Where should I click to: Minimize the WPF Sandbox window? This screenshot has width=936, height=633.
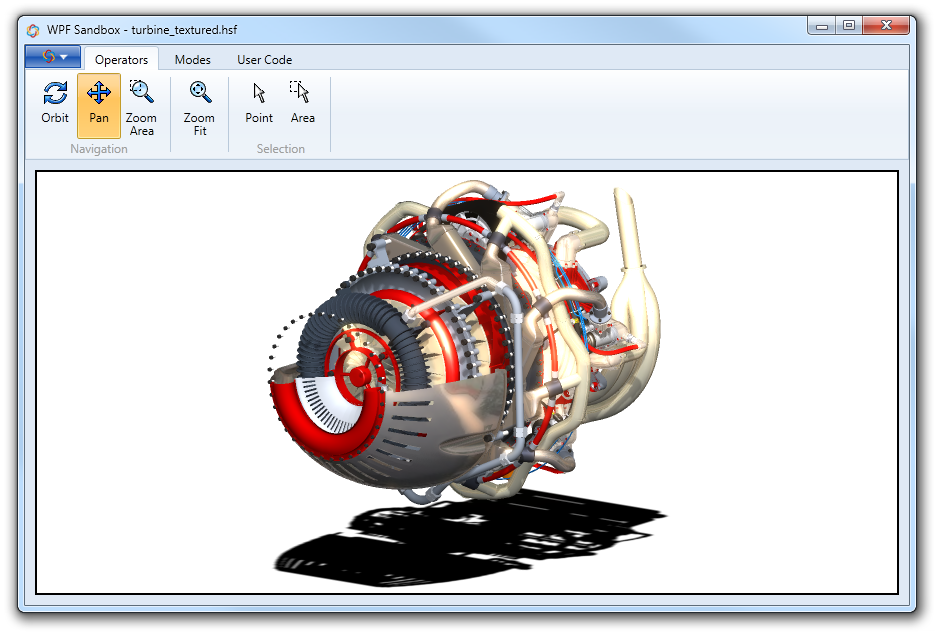click(821, 26)
